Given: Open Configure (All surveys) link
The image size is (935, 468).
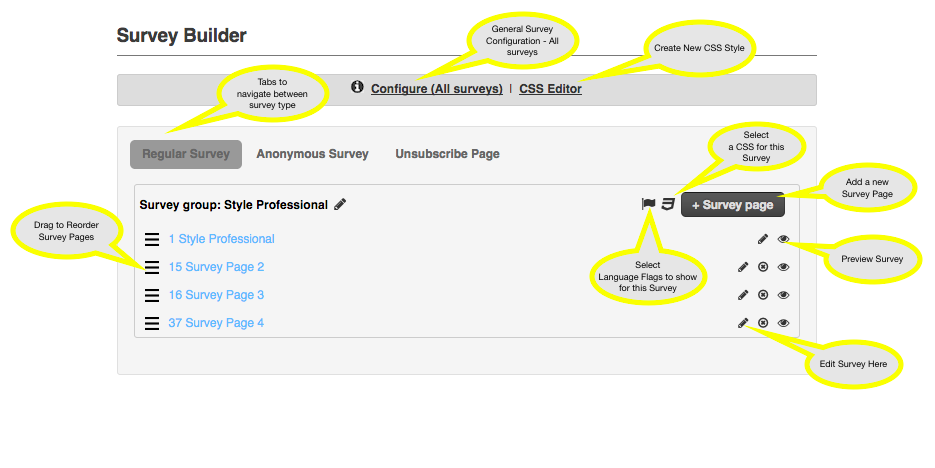Looking at the screenshot, I should (x=436, y=89).
